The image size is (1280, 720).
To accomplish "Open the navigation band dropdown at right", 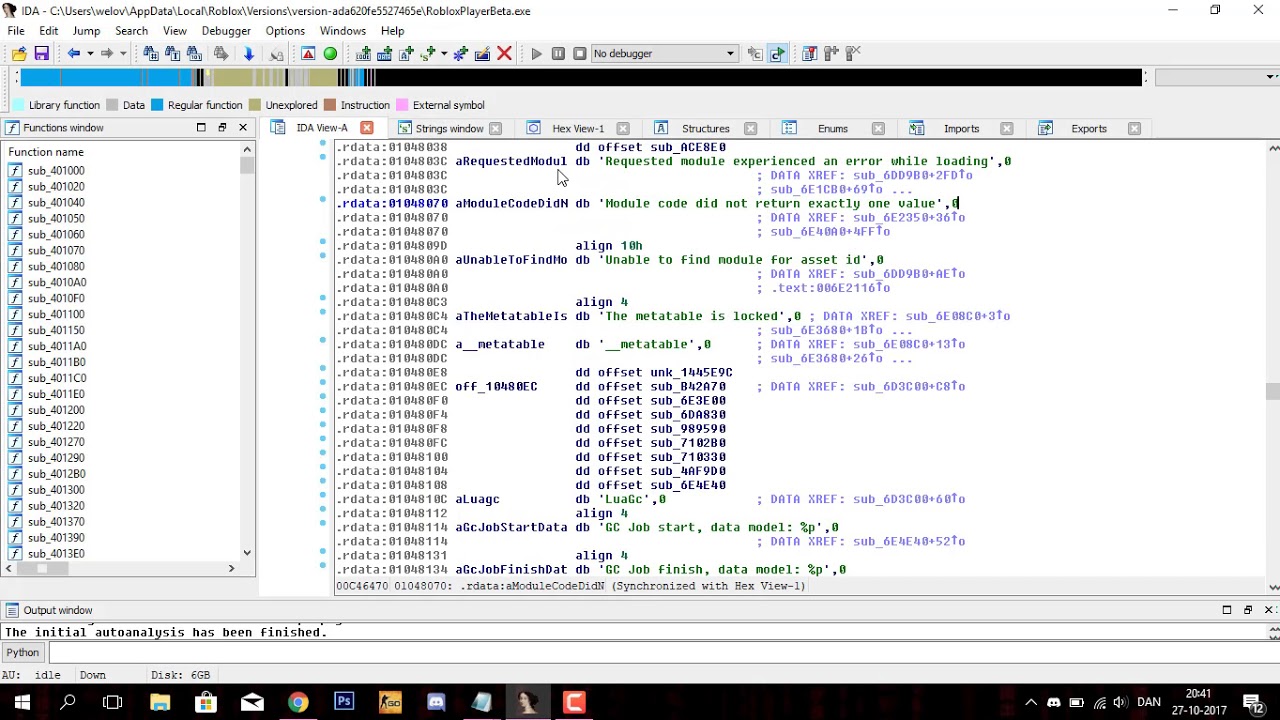I will click(1270, 77).
